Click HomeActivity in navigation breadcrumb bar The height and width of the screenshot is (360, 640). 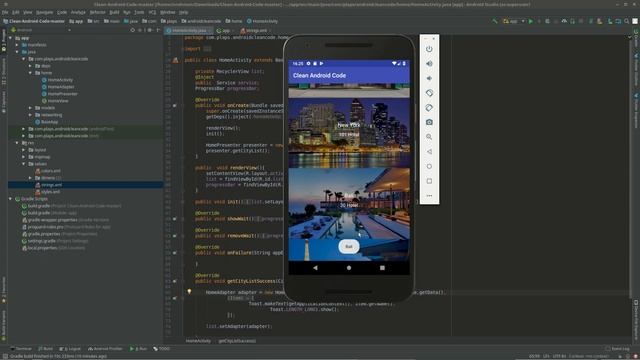click(262, 21)
